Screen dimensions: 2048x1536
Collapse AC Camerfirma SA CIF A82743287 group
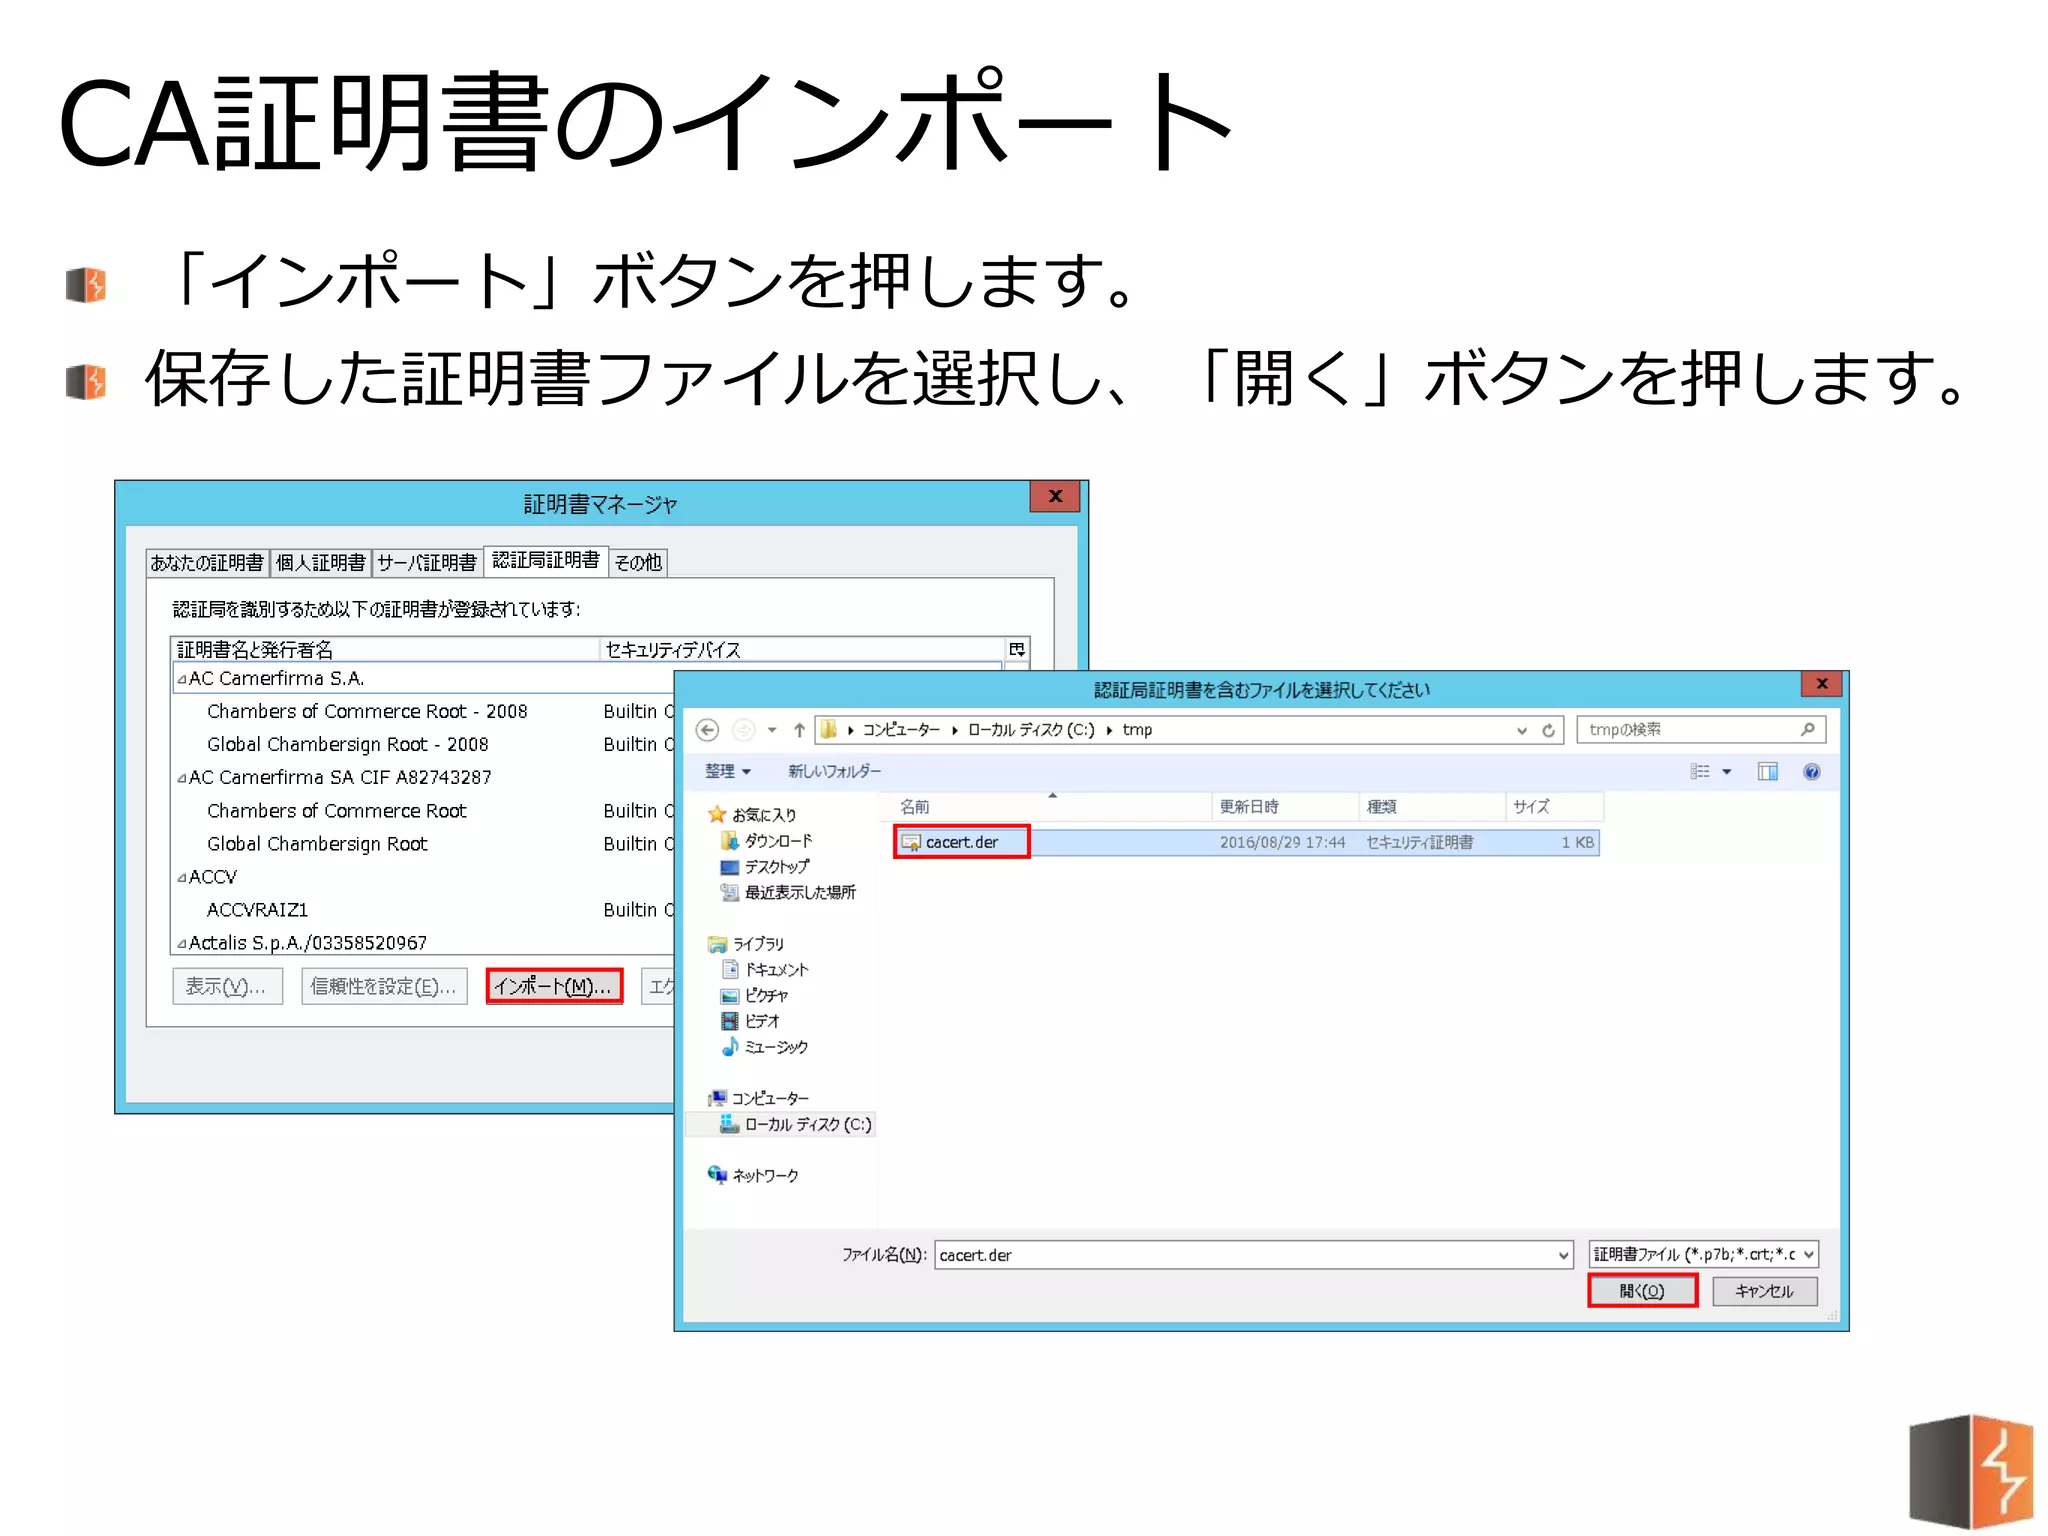[182, 778]
